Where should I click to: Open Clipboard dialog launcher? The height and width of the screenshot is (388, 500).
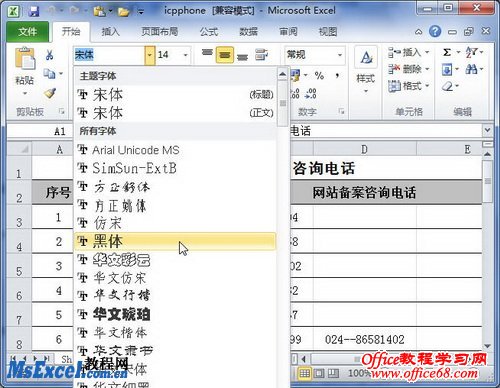tap(62, 112)
